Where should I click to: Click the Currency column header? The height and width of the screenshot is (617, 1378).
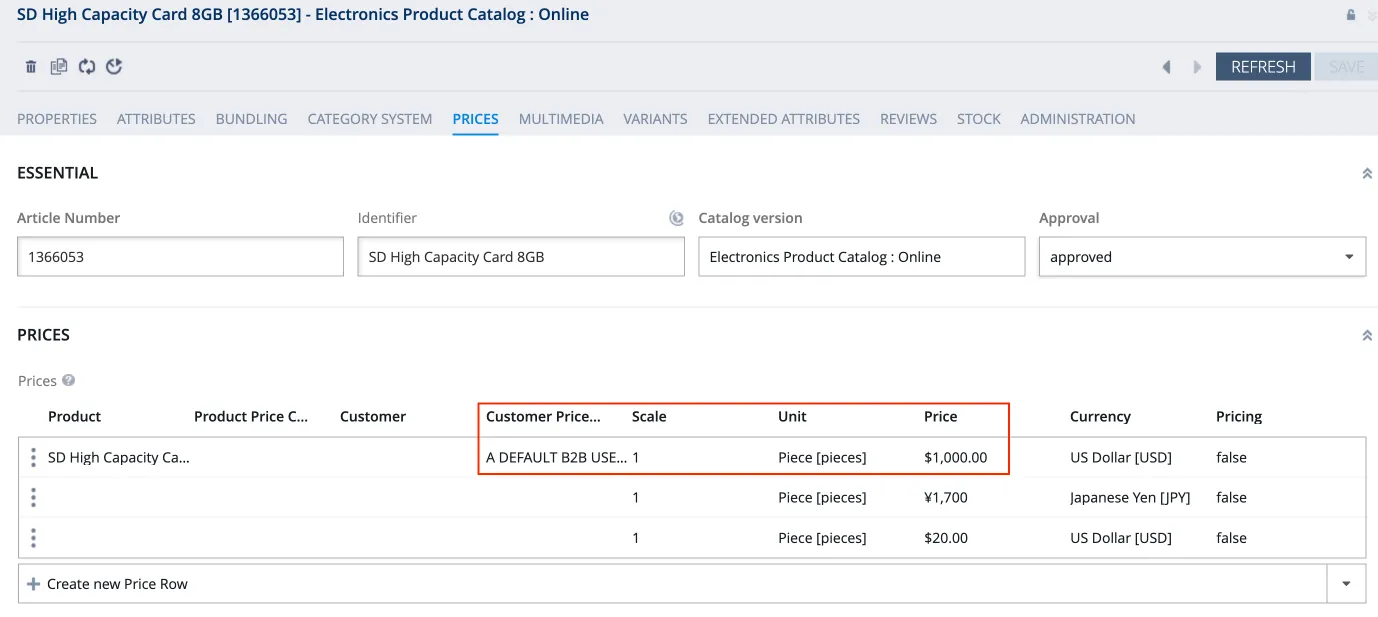tap(1100, 416)
